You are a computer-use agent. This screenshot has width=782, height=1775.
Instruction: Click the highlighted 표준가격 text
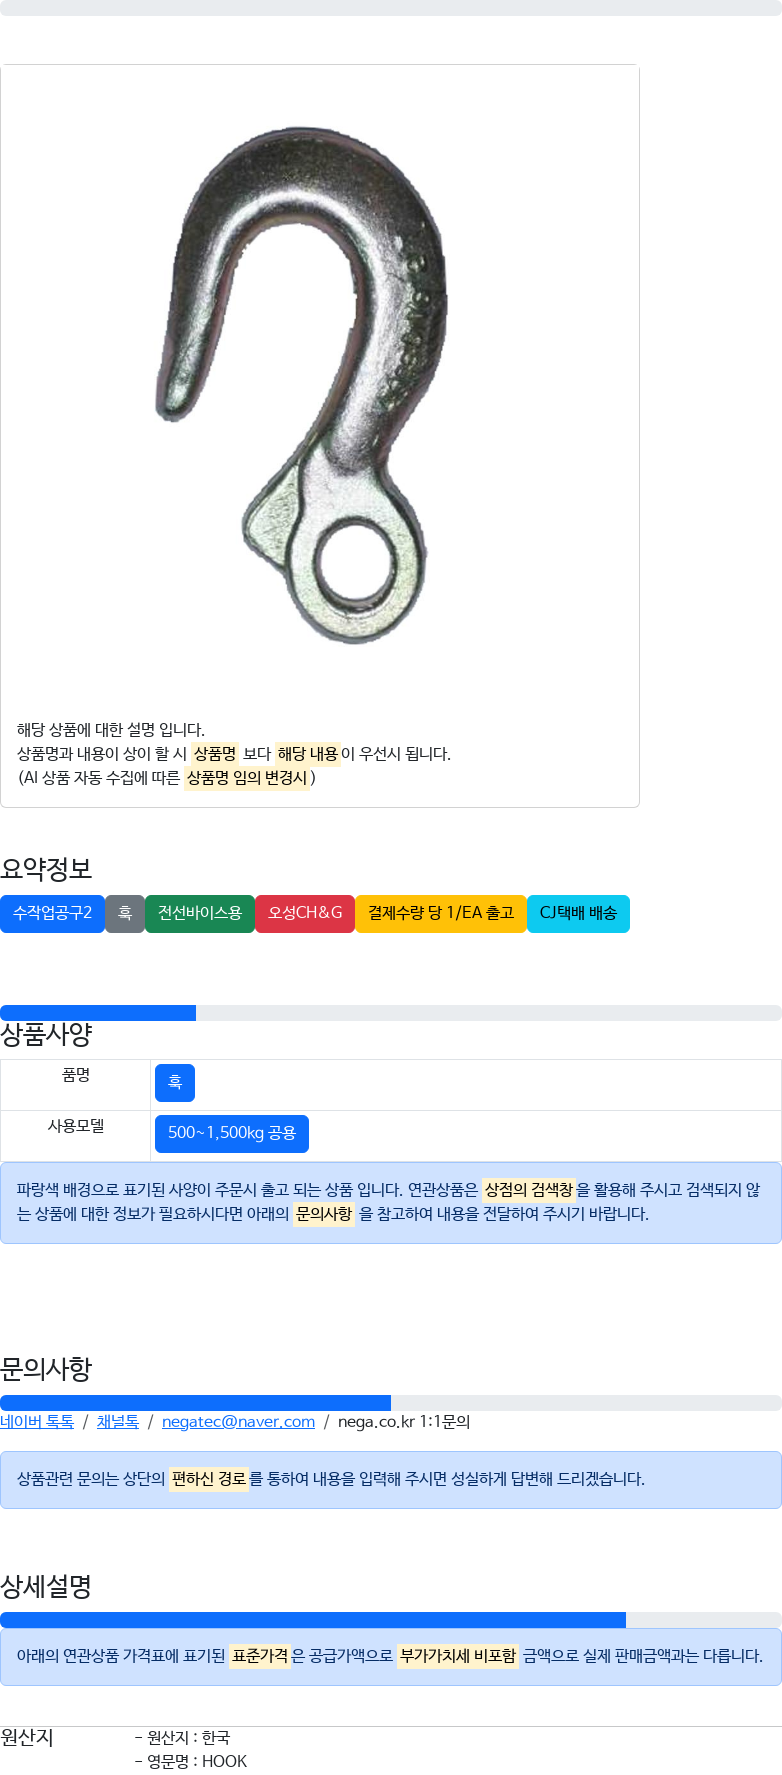point(260,1656)
